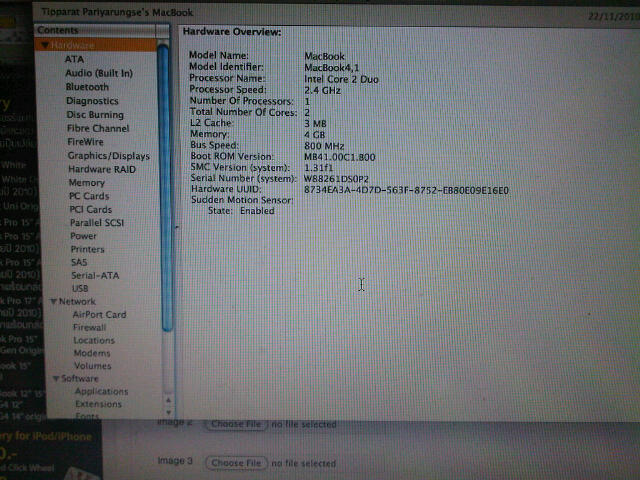
Task: Open Disc Burning details
Action: click(95, 115)
